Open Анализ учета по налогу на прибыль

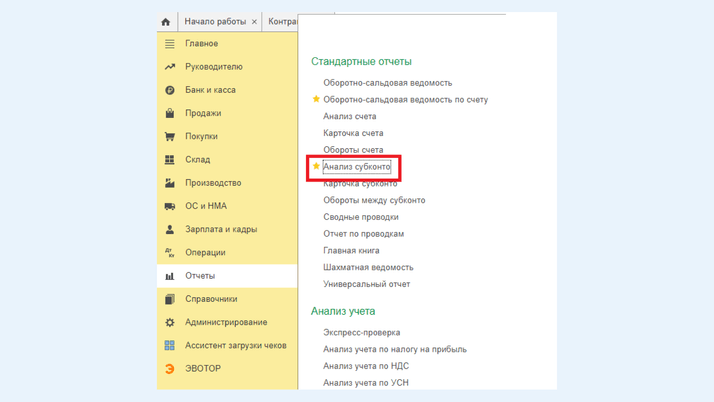[395, 350]
